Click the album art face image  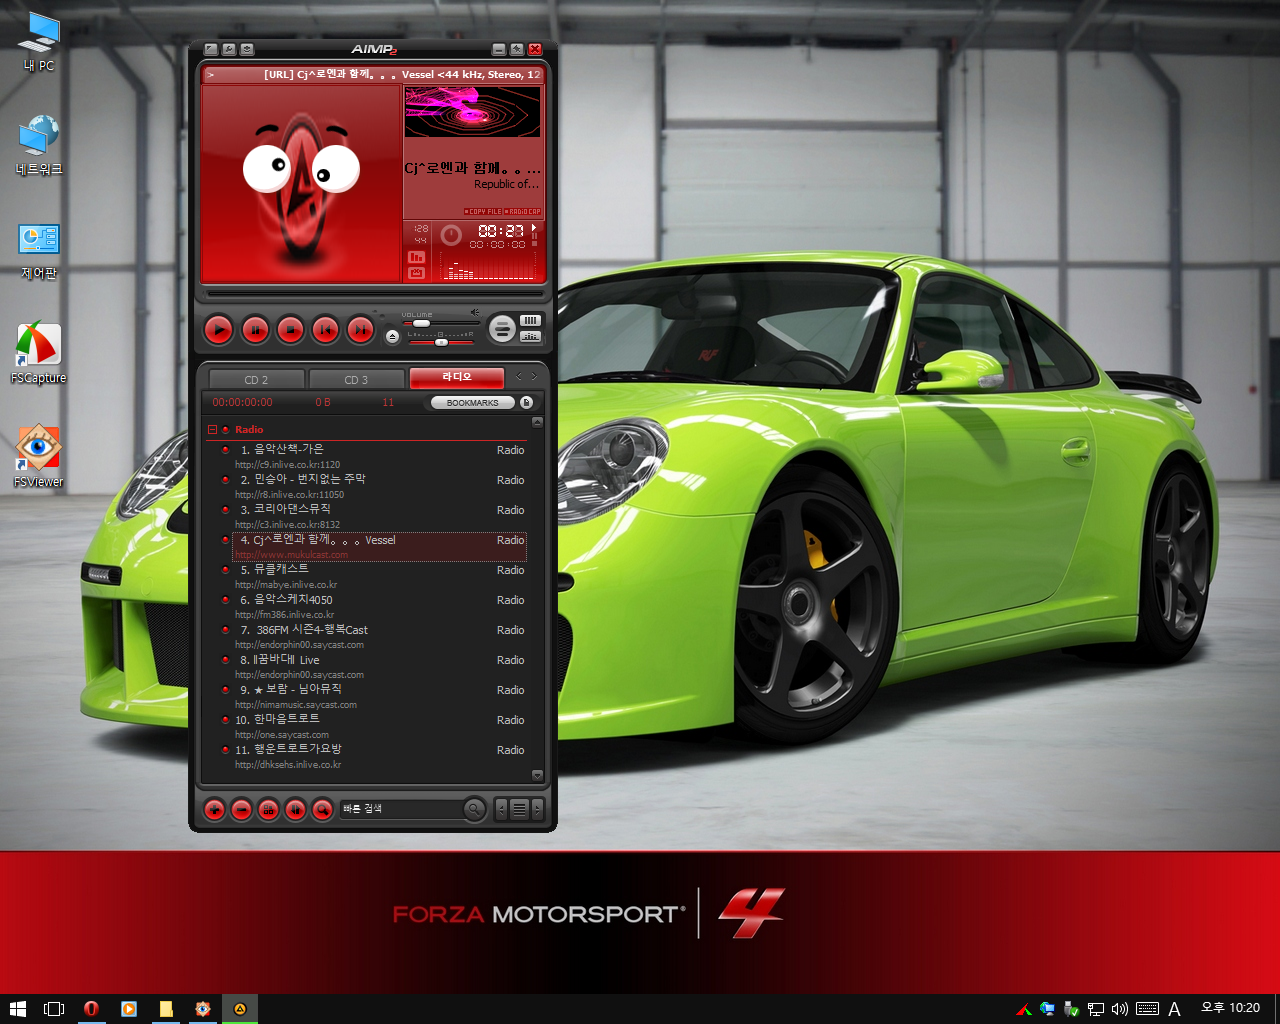[301, 184]
